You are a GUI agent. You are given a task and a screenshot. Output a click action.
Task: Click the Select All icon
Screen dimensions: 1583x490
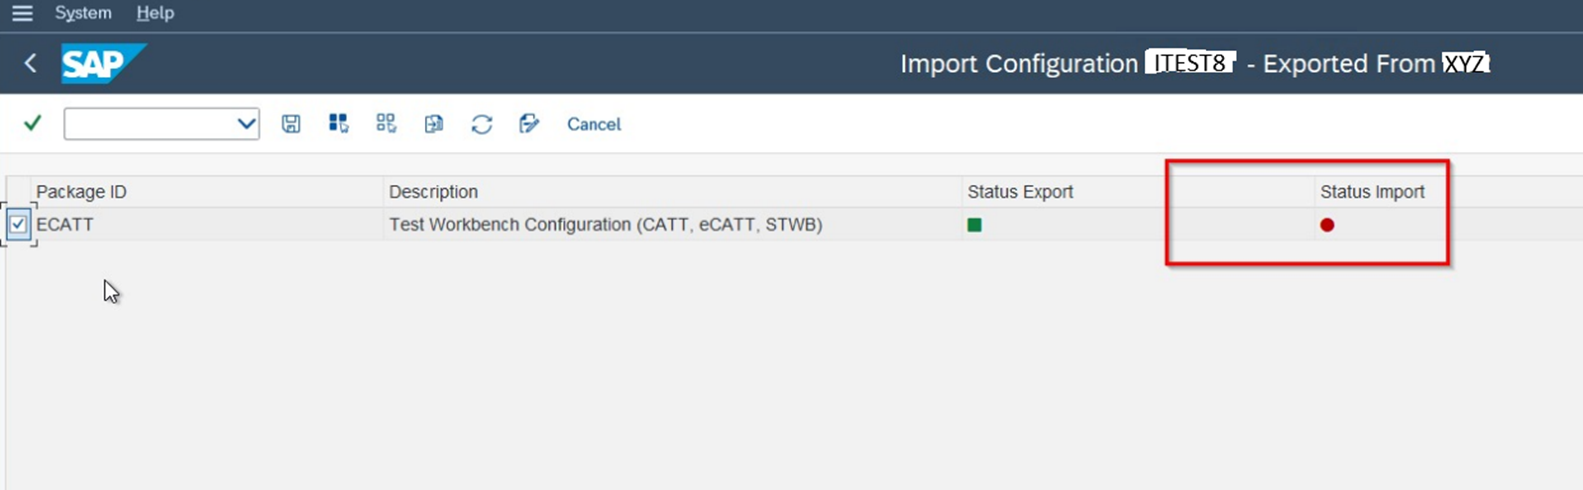pyautogui.click(x=338, y=123)
